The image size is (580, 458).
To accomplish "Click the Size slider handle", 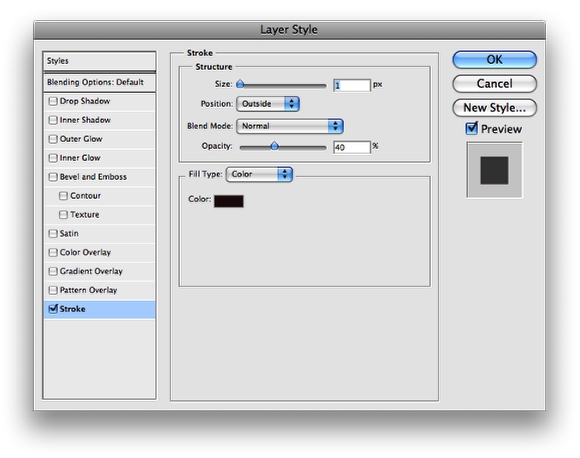I will [240, 84].
